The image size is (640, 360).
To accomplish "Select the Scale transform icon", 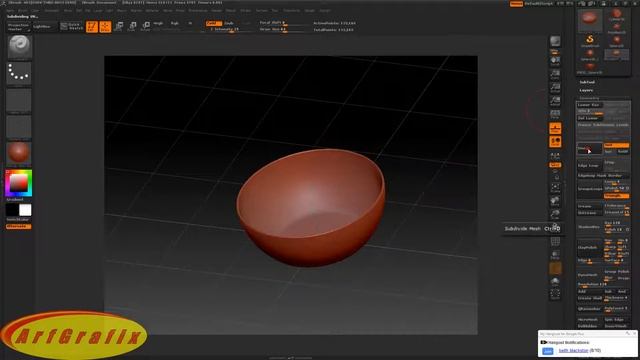I will click(132, 27).
